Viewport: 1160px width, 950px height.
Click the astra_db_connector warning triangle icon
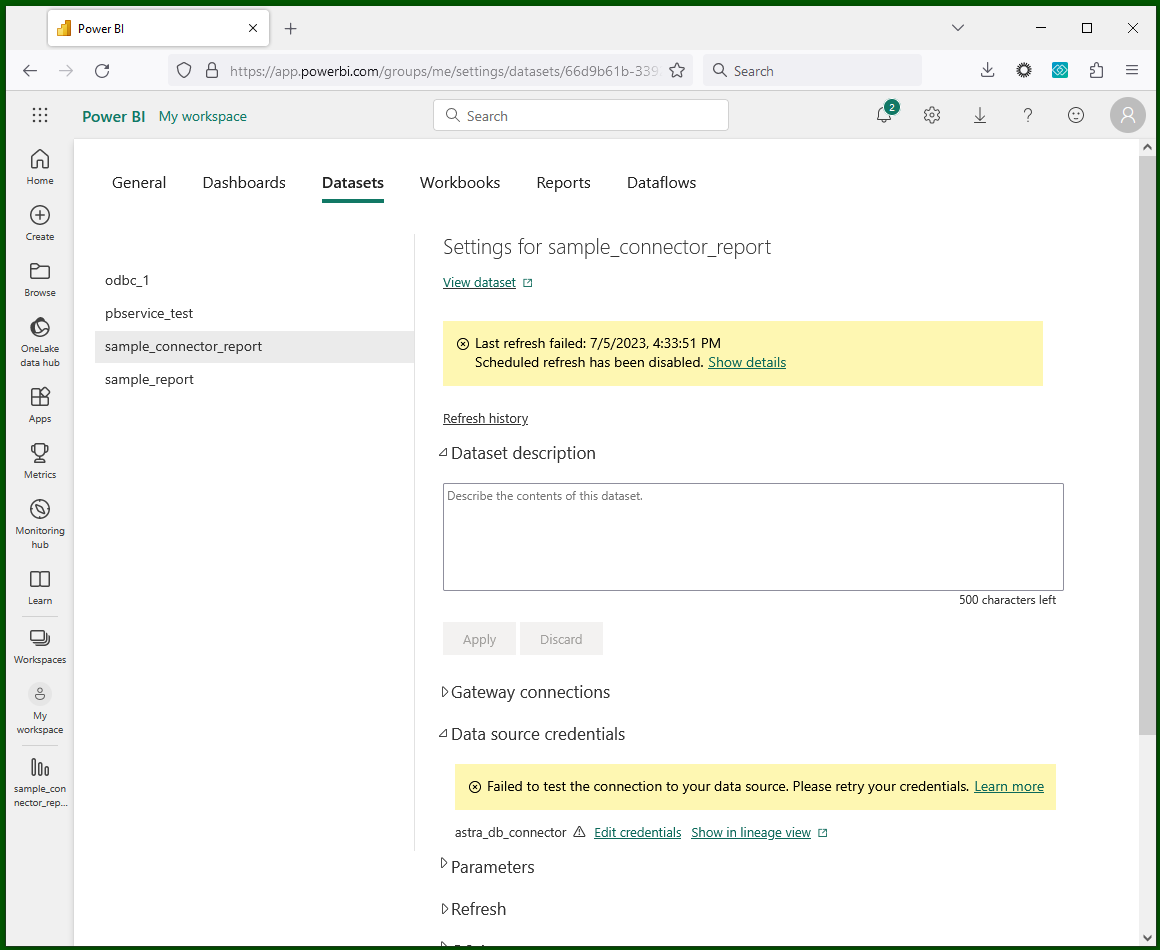[x=580, y=832]
